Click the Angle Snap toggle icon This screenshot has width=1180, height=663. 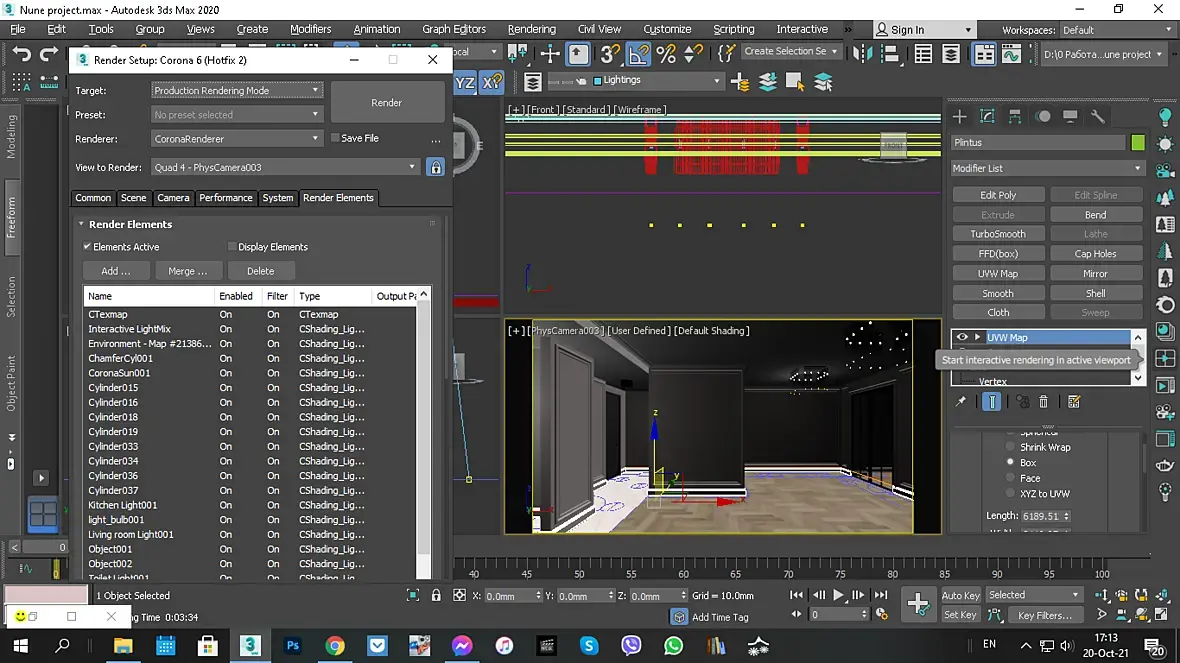coord(638,54)
